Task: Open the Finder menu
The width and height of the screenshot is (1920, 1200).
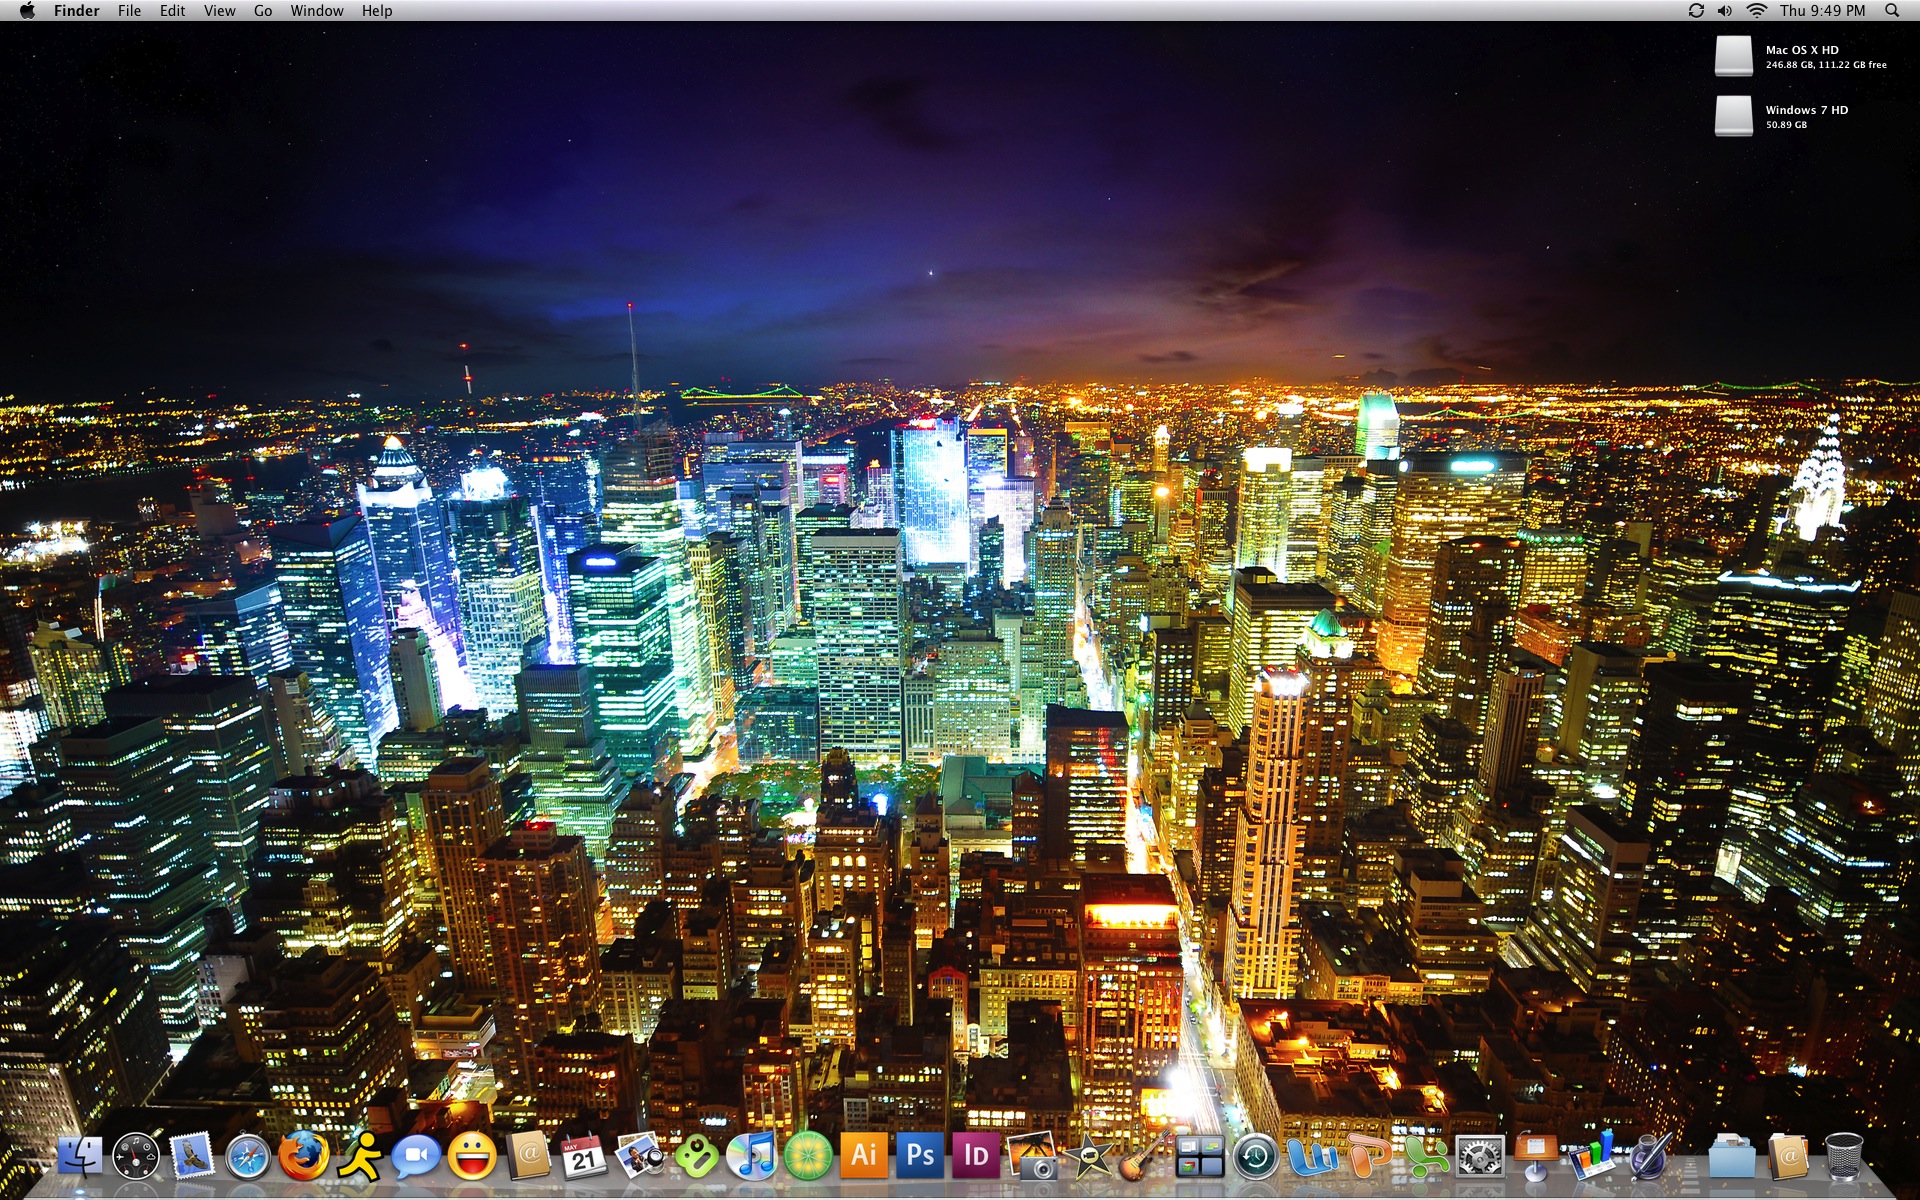Action: 77,10
